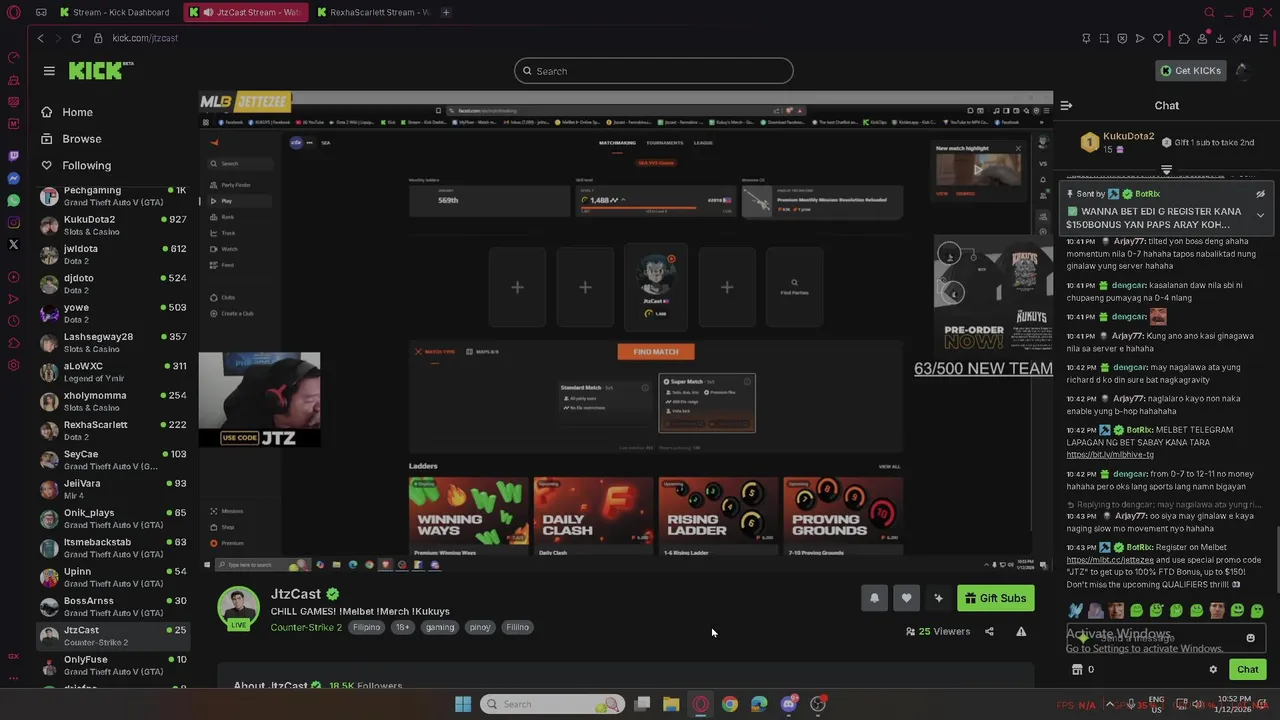Click the Gift Subs button
The height and width of the screenshot is (720, 1280).
pos(996,598)
